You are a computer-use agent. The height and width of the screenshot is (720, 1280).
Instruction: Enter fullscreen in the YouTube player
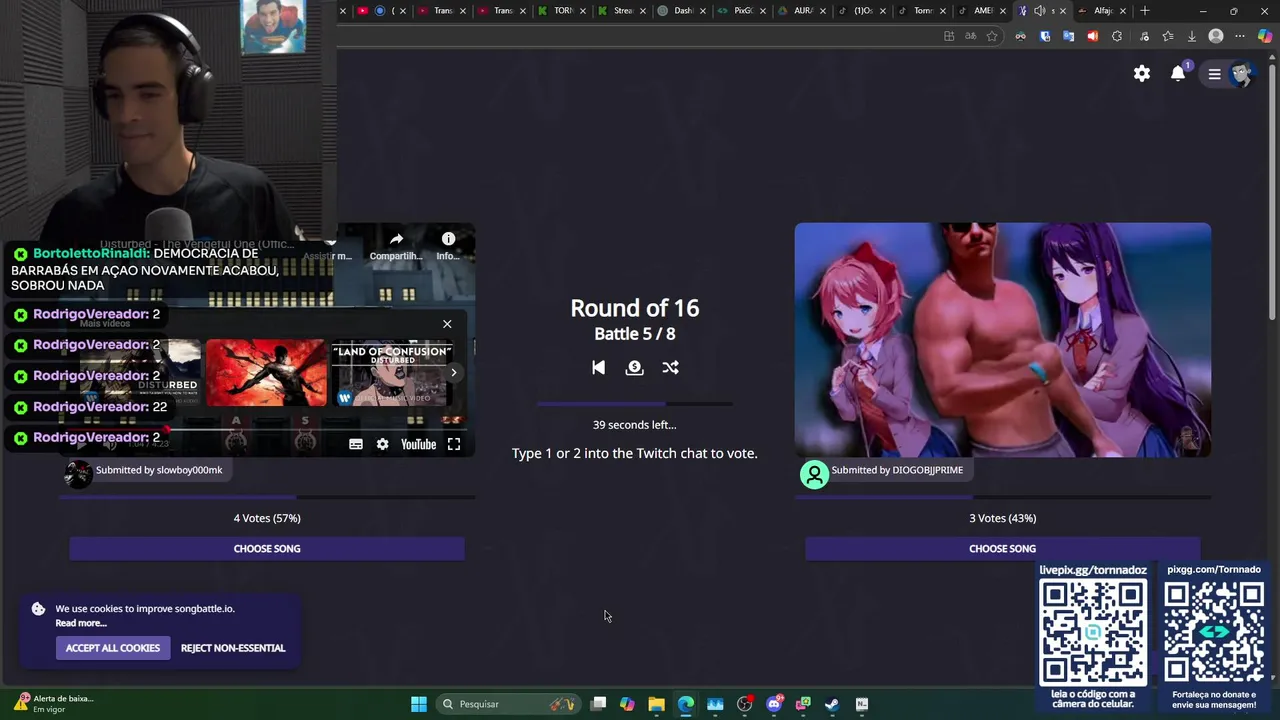pyautogui.click(x=454, y=444)
